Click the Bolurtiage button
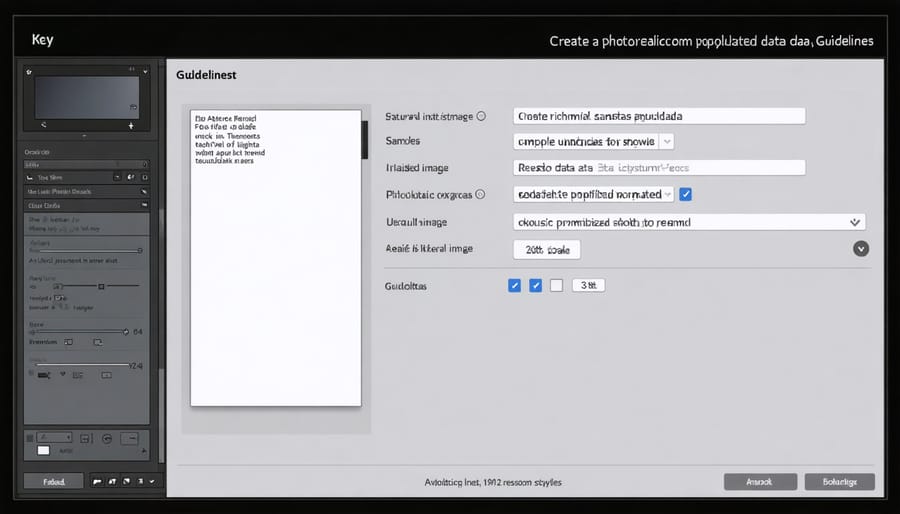 click(x=839, y=482)
